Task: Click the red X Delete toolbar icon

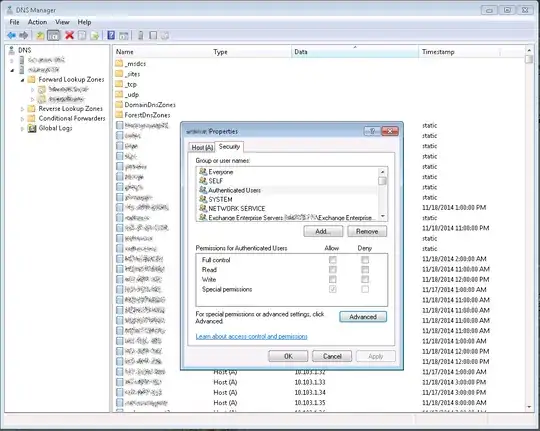Action: pos(70,35)
